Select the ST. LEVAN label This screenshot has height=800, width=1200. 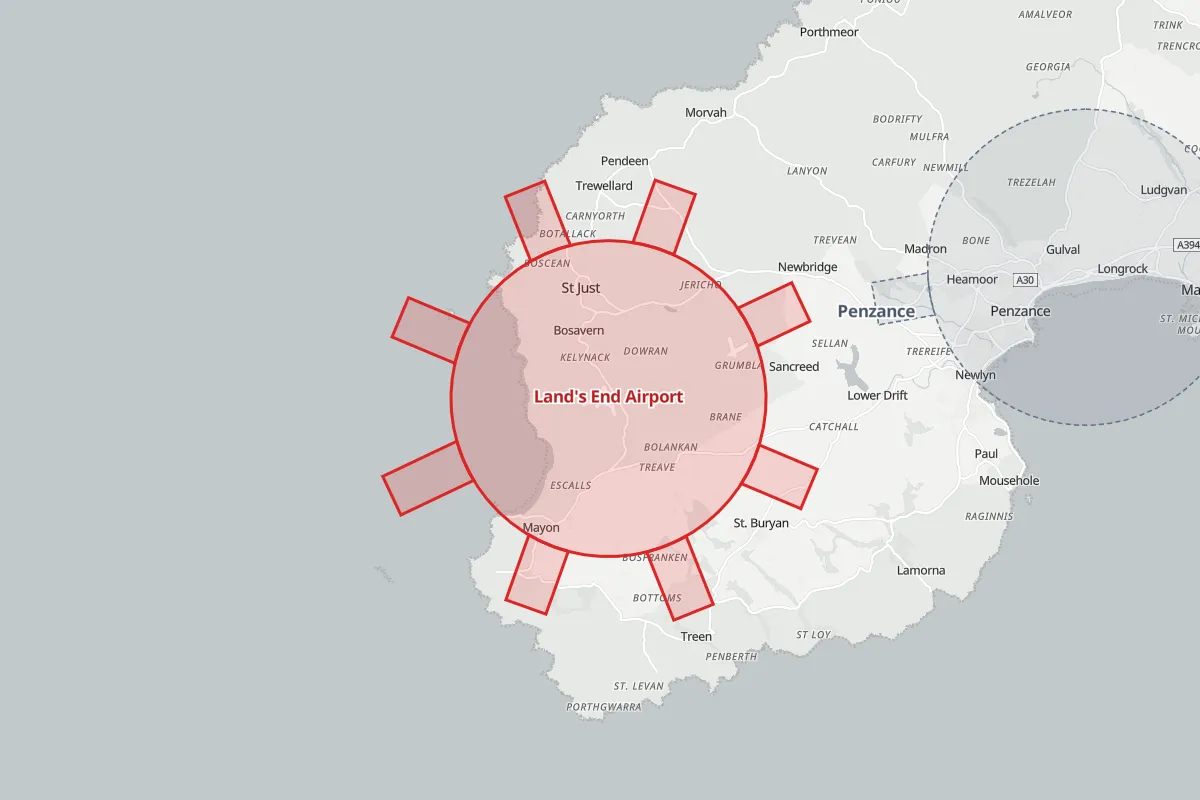point(639,687)
